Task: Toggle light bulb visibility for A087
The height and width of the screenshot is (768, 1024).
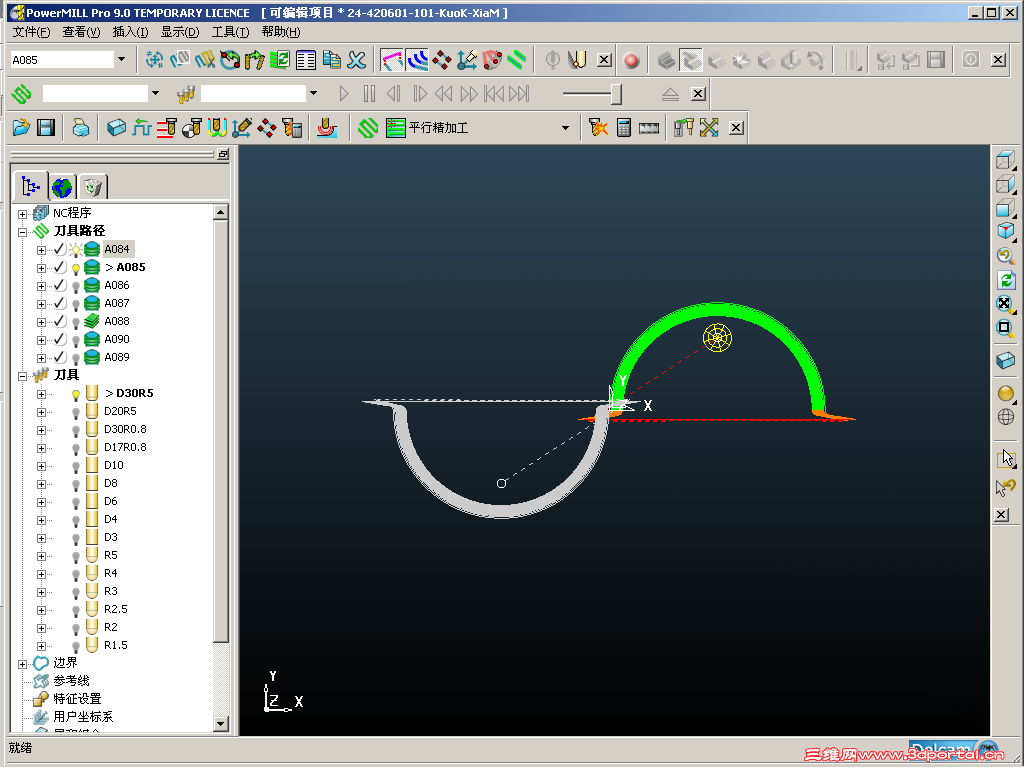Action: [76, 304]
